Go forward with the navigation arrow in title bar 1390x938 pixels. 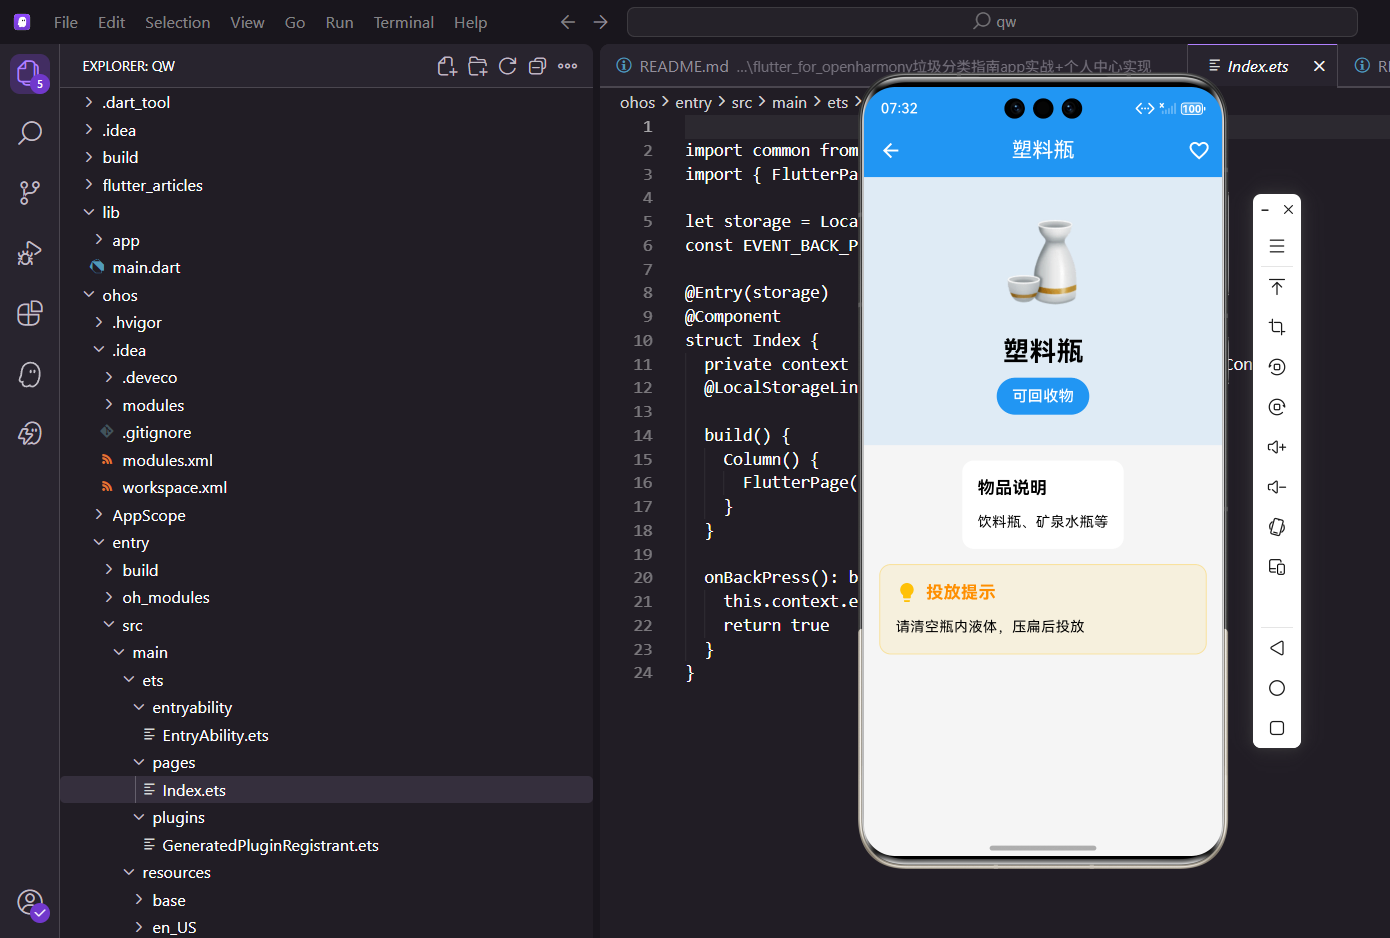tap(600, 22)
